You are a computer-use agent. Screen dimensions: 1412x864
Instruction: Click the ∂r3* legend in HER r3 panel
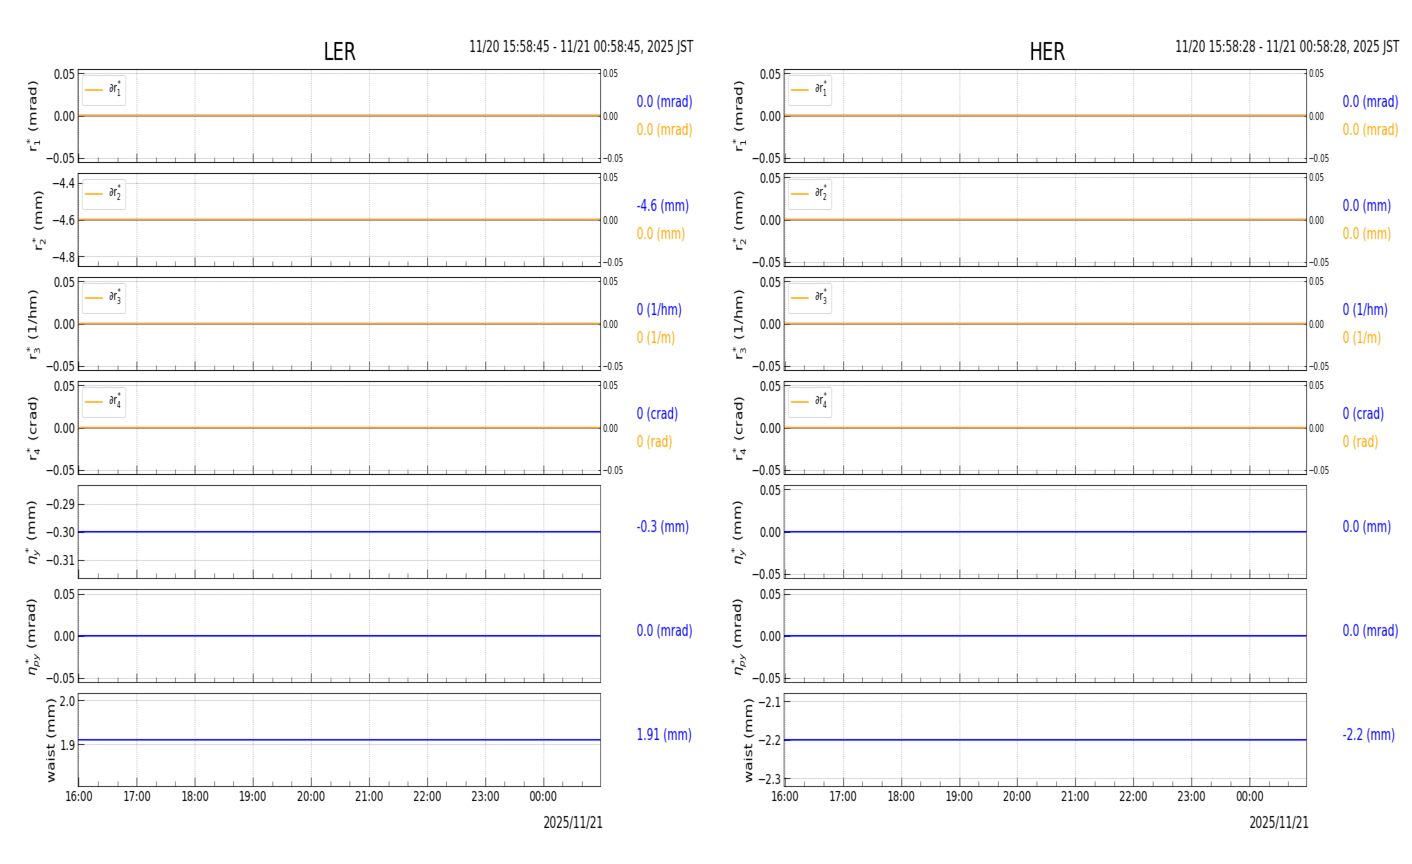coord(810,298)
